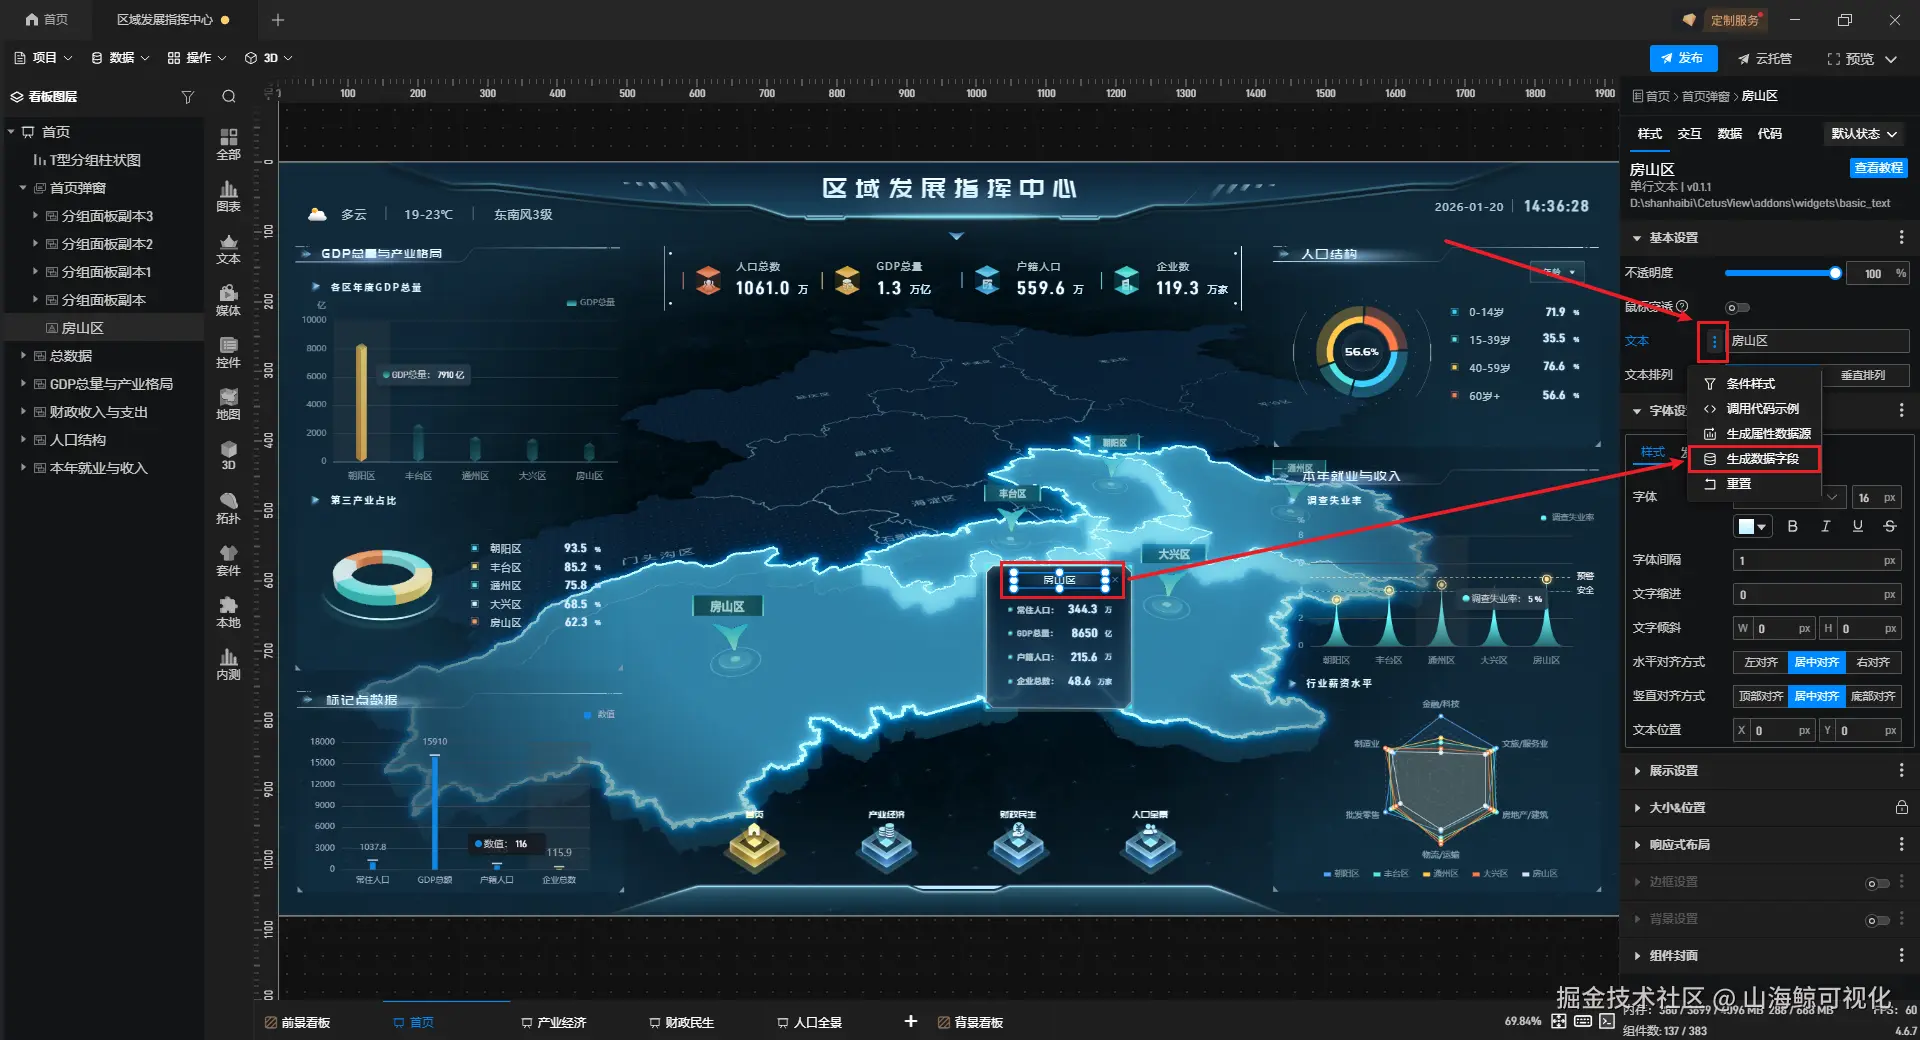
Task: Click the 发布 publish button
Action: coord(1683,58)
